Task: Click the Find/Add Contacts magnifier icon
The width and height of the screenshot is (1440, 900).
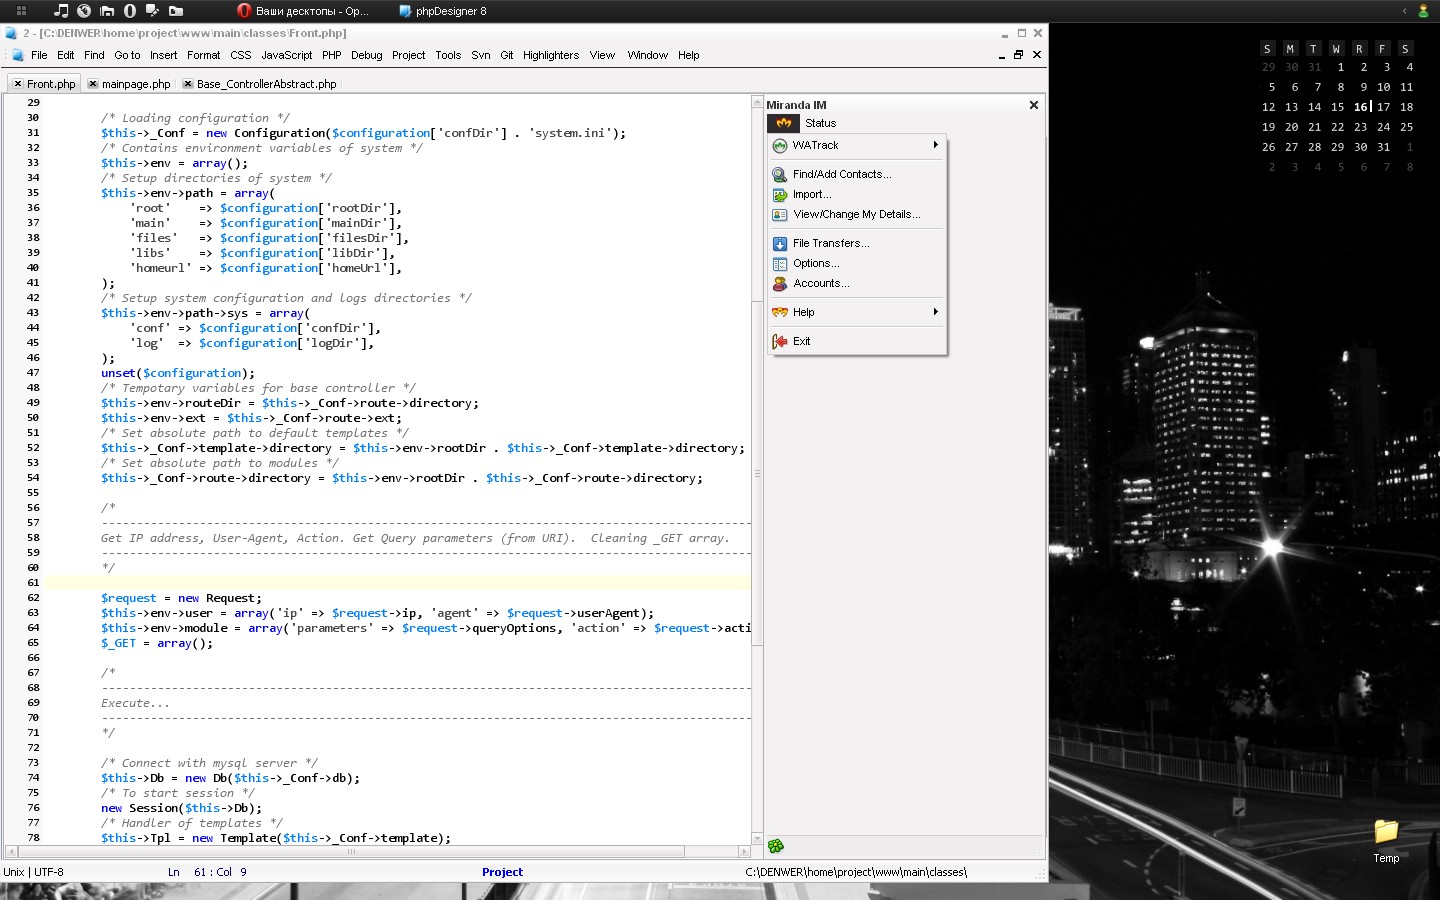Action: (x=780, y=174)
